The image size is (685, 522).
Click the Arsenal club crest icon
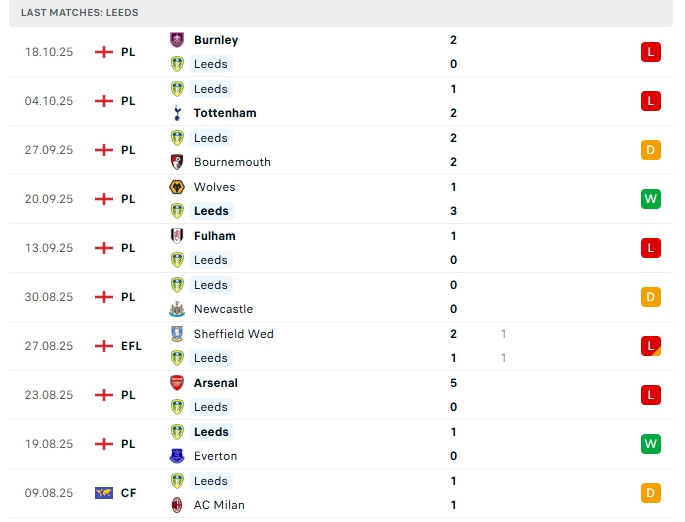coord(177,383)
